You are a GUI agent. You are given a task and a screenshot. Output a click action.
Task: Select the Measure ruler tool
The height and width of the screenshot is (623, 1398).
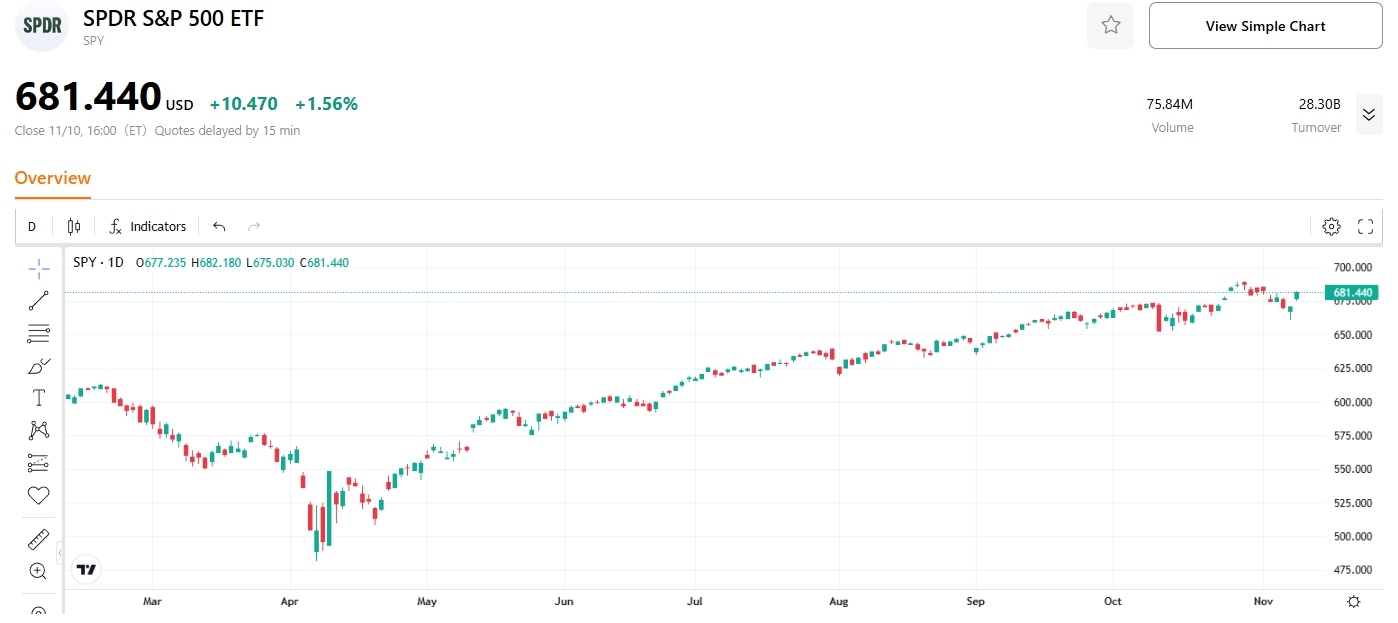coord(38,538)
